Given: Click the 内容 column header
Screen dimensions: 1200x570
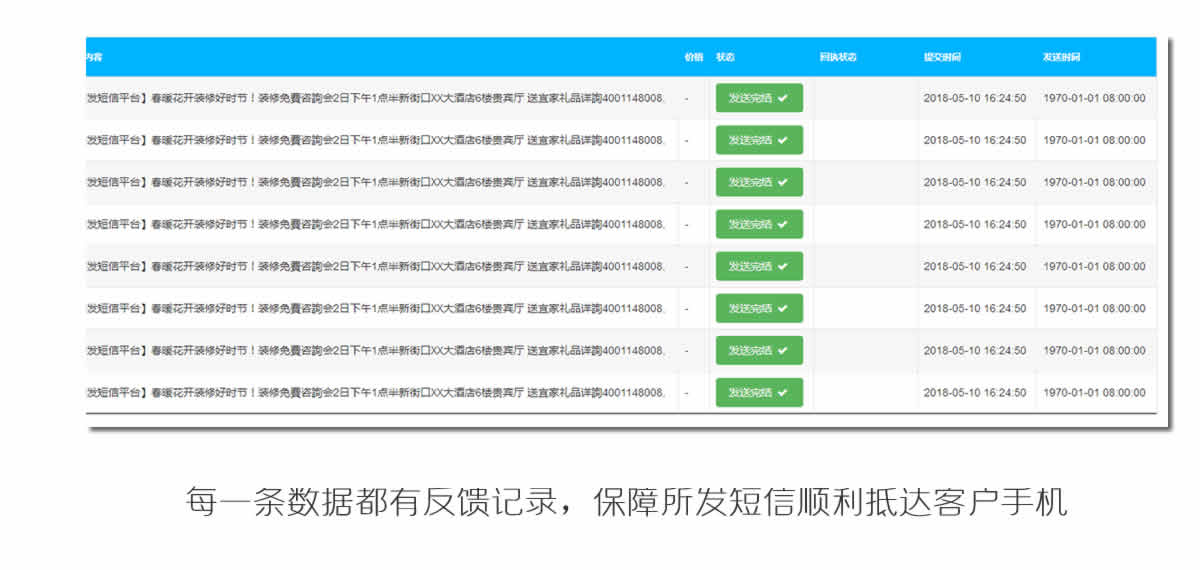Looking at the screenshot, I should pos(94,57).
